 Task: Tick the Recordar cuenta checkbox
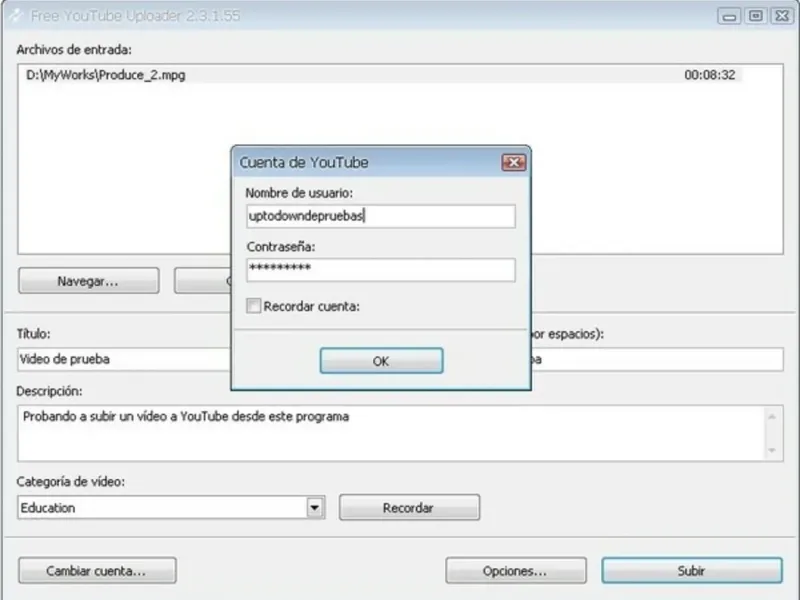coord(254,306)
